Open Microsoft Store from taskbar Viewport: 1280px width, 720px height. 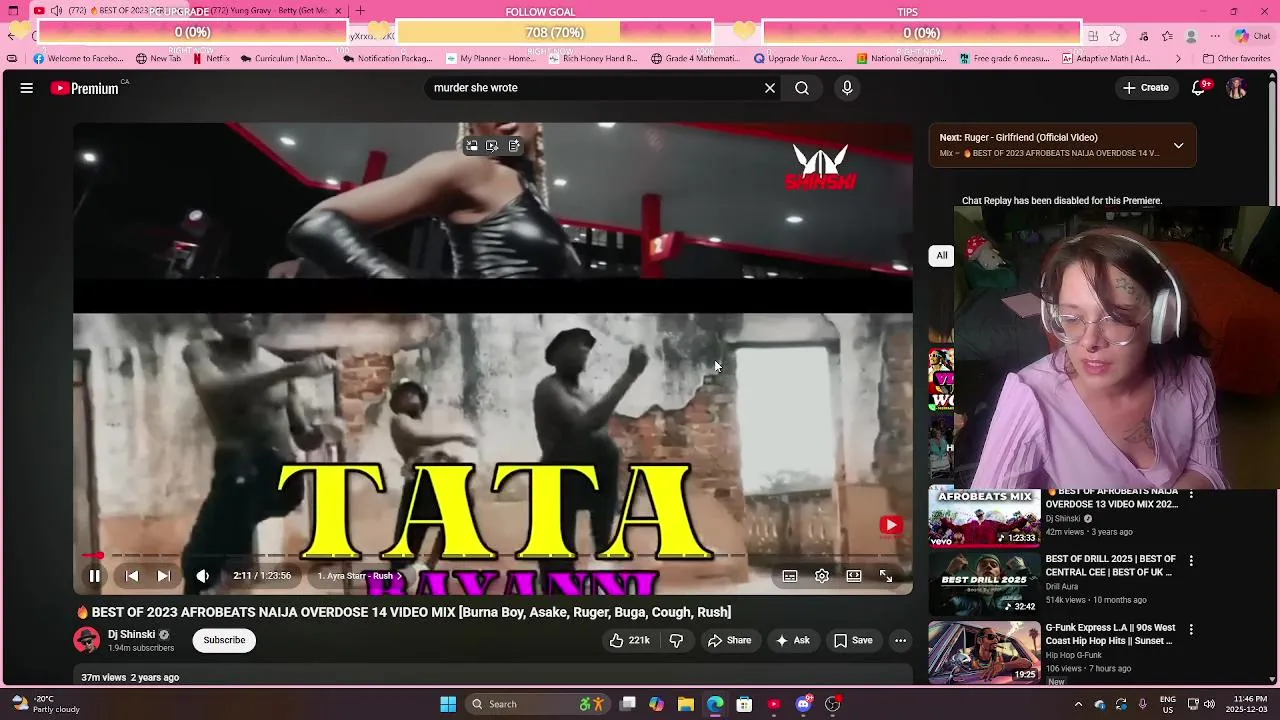(x=744, y=704)
